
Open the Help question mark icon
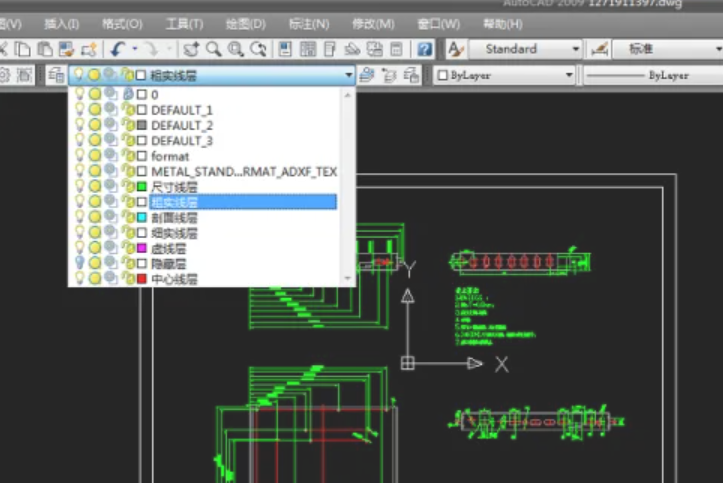(425, 49)
